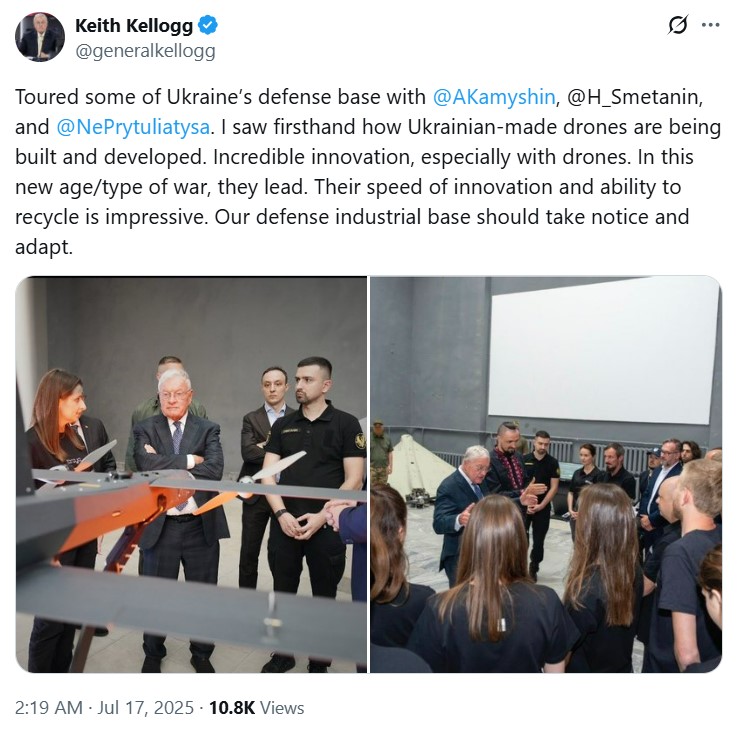Screen dimensions: 740x737
Task: Open the Grok explain-post icon
Action: 678,25
